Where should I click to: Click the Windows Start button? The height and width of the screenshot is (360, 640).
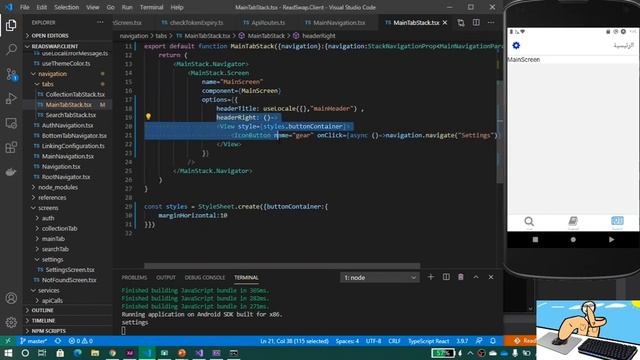tap(8, 353)
